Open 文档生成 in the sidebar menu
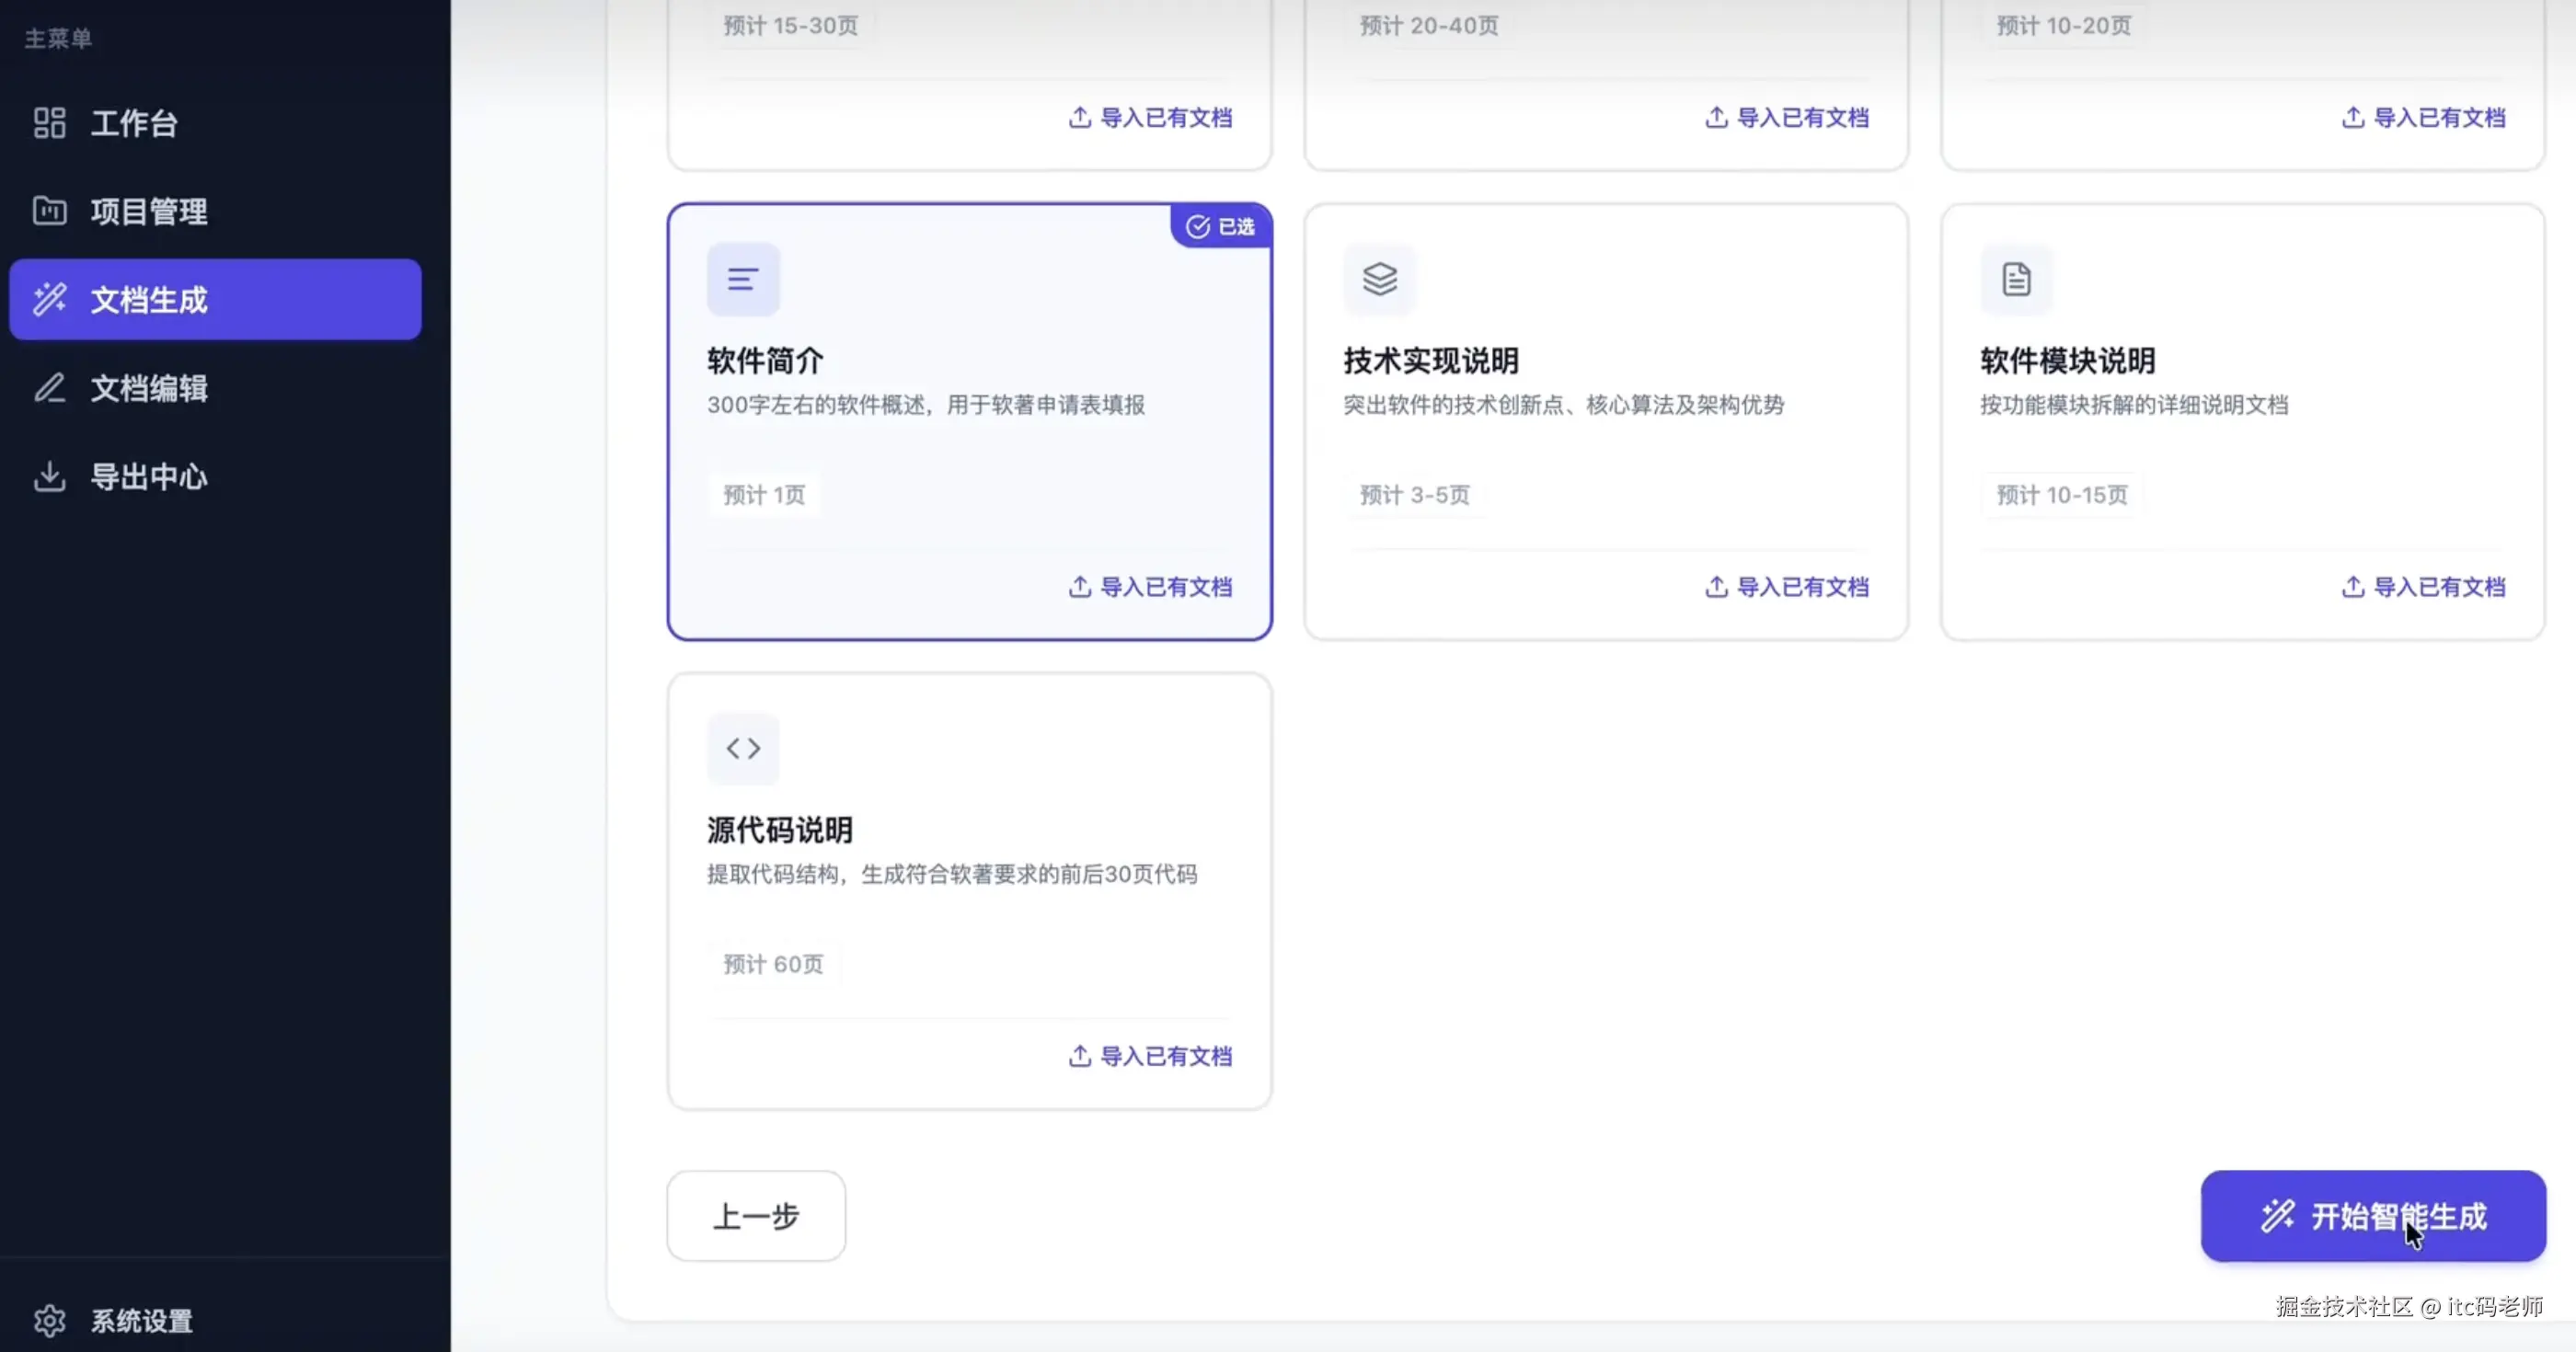 pyautogui.click(x=148, y=300)
